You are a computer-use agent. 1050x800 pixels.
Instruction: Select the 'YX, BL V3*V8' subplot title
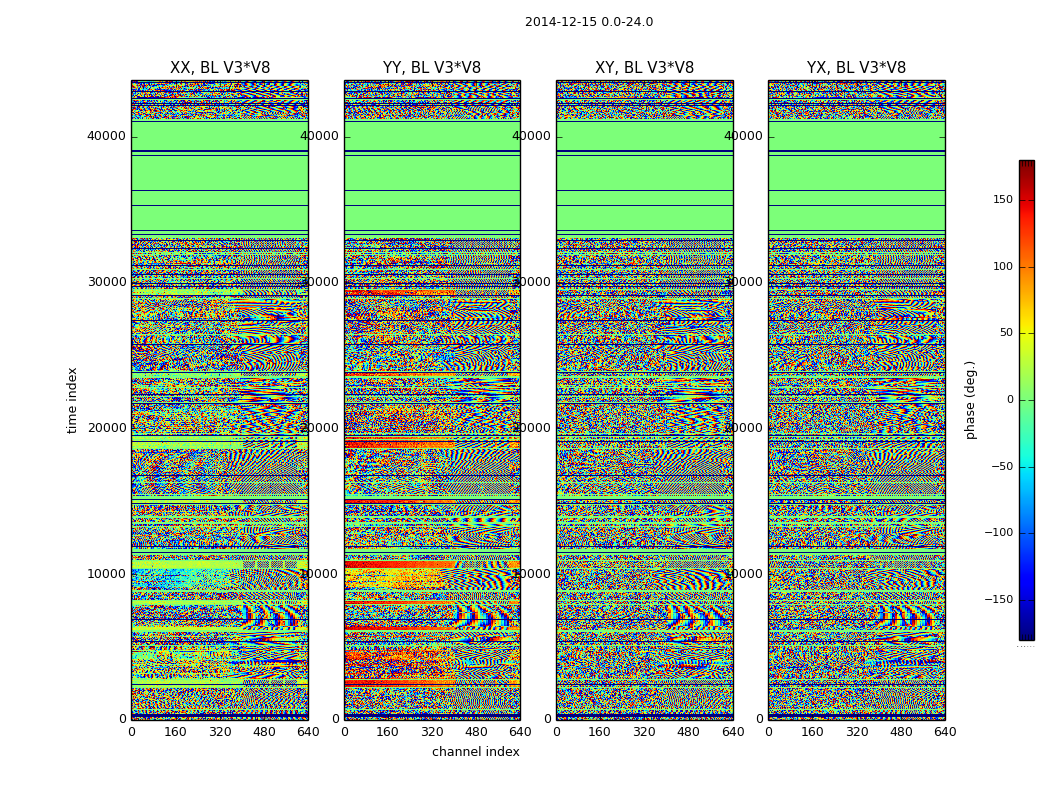pyautogui.click(x=856, y=68)
